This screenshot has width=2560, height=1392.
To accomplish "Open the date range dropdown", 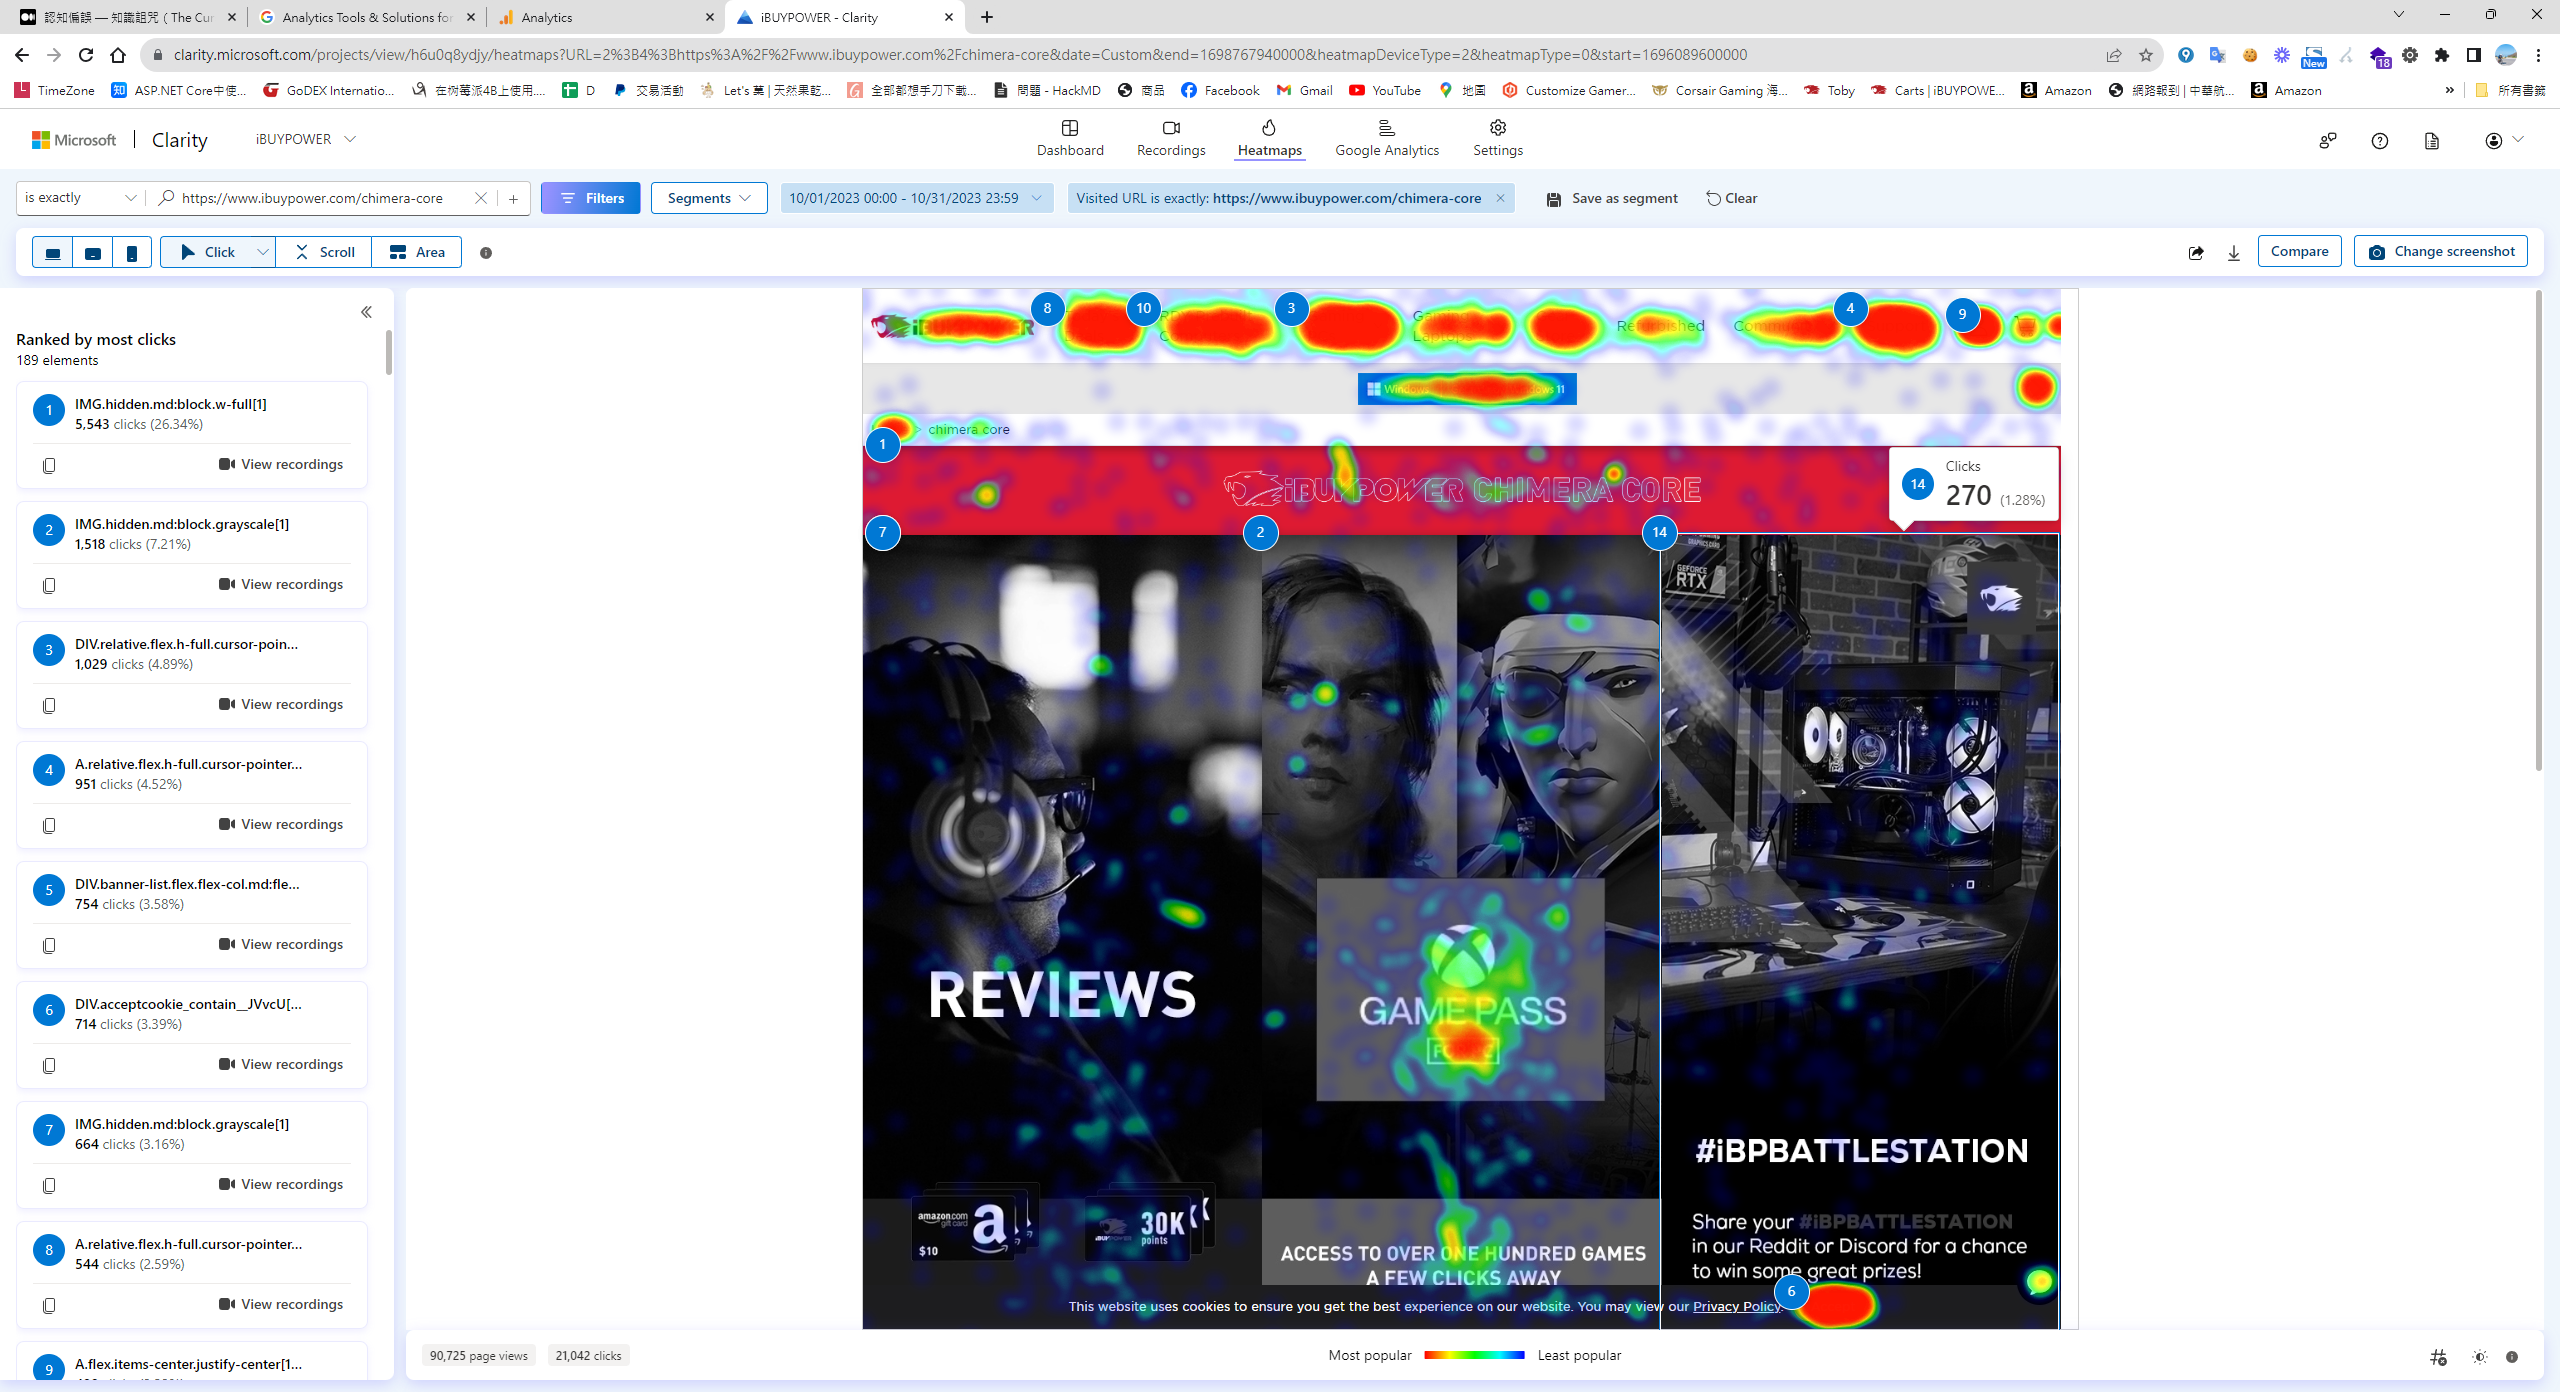I will 915,198.
